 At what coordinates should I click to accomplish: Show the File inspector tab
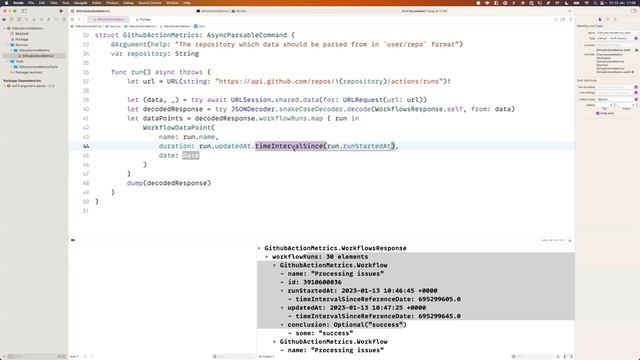click(600, 19)
